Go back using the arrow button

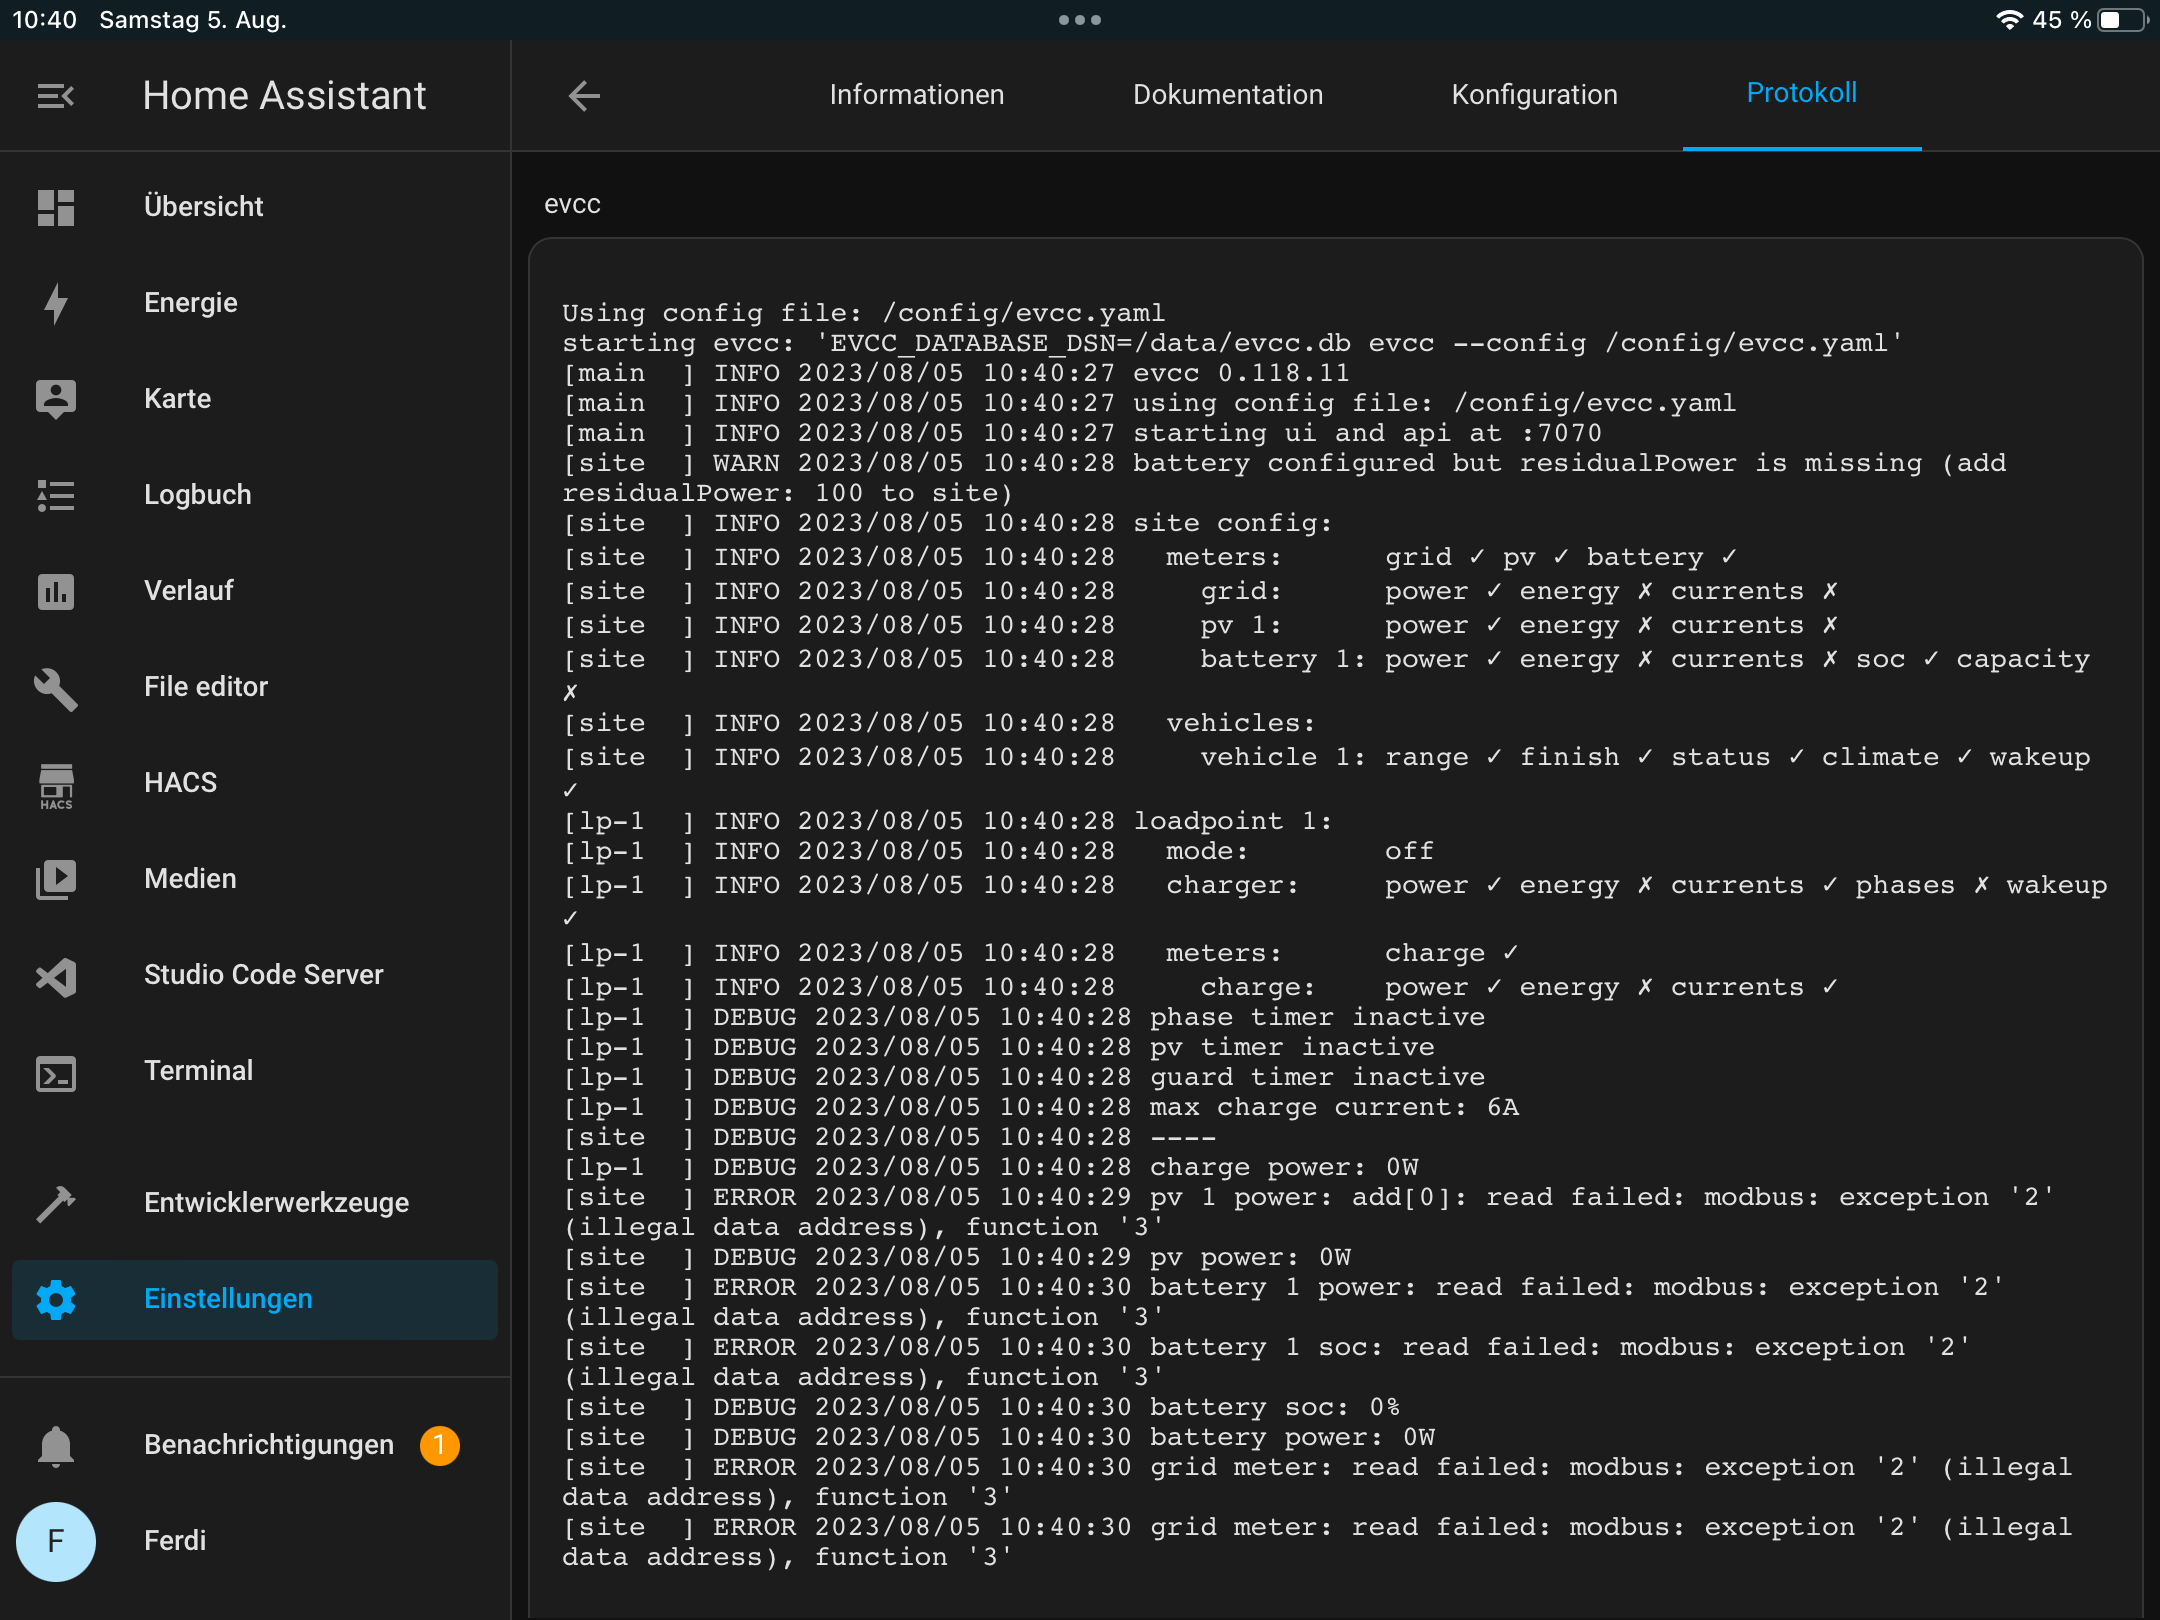(584, 95)
